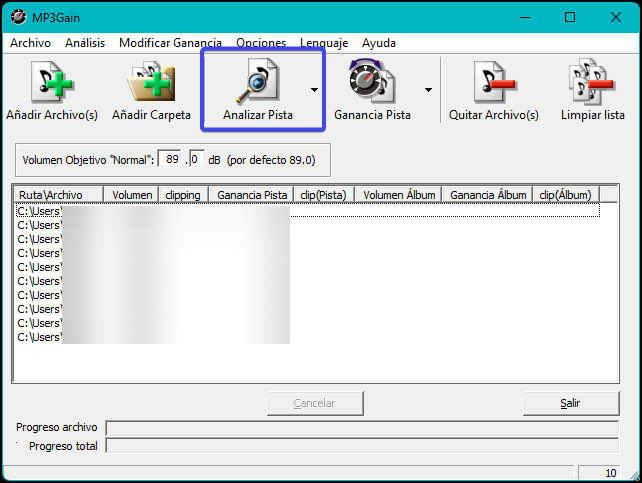This screenshot has height=483, width=642.
Task: Select the first C:\Users file row
Action: click(x=308, y=211)
